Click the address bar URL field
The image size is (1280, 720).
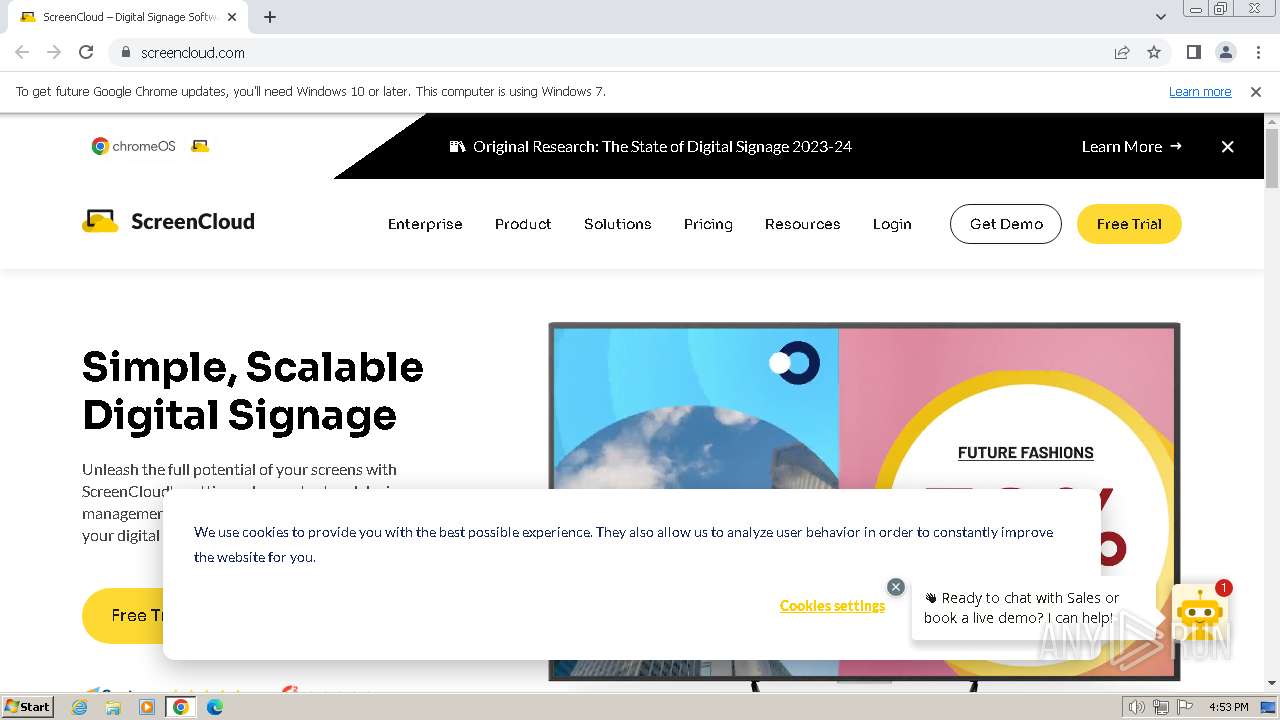click(620, 52)
